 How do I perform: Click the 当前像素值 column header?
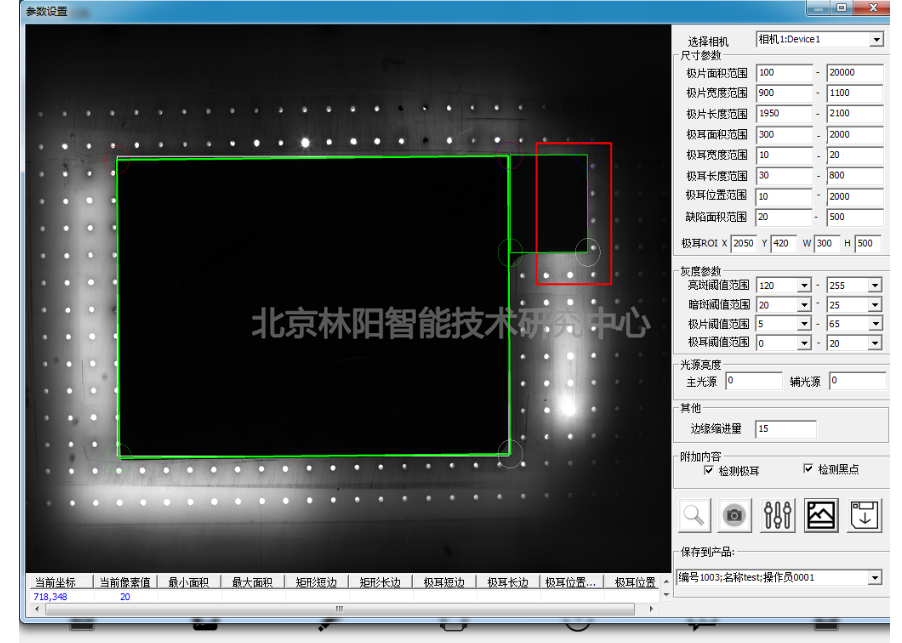point(124,582)
